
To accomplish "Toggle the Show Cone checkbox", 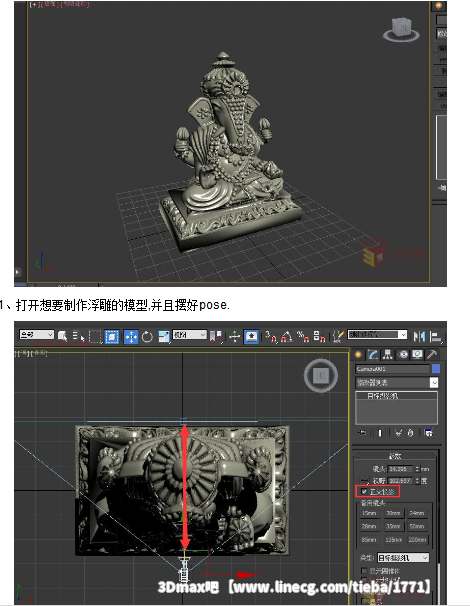I will [x=364, y=571].
